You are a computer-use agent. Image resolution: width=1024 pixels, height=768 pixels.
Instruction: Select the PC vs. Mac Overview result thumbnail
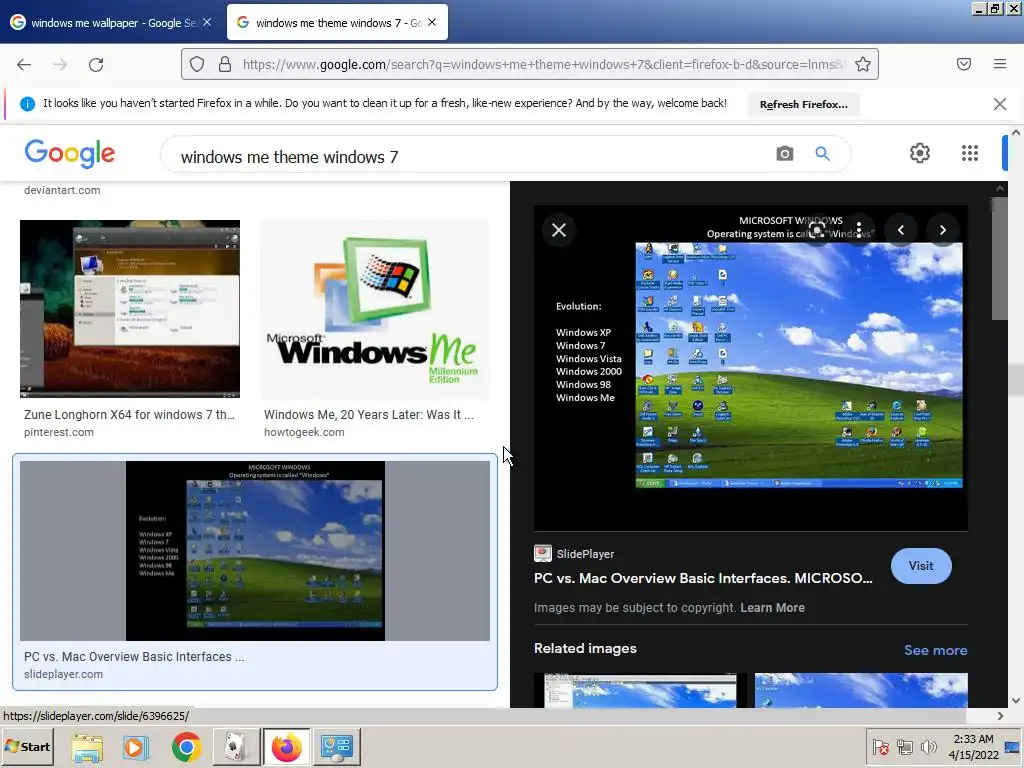[x=255, y=551]
